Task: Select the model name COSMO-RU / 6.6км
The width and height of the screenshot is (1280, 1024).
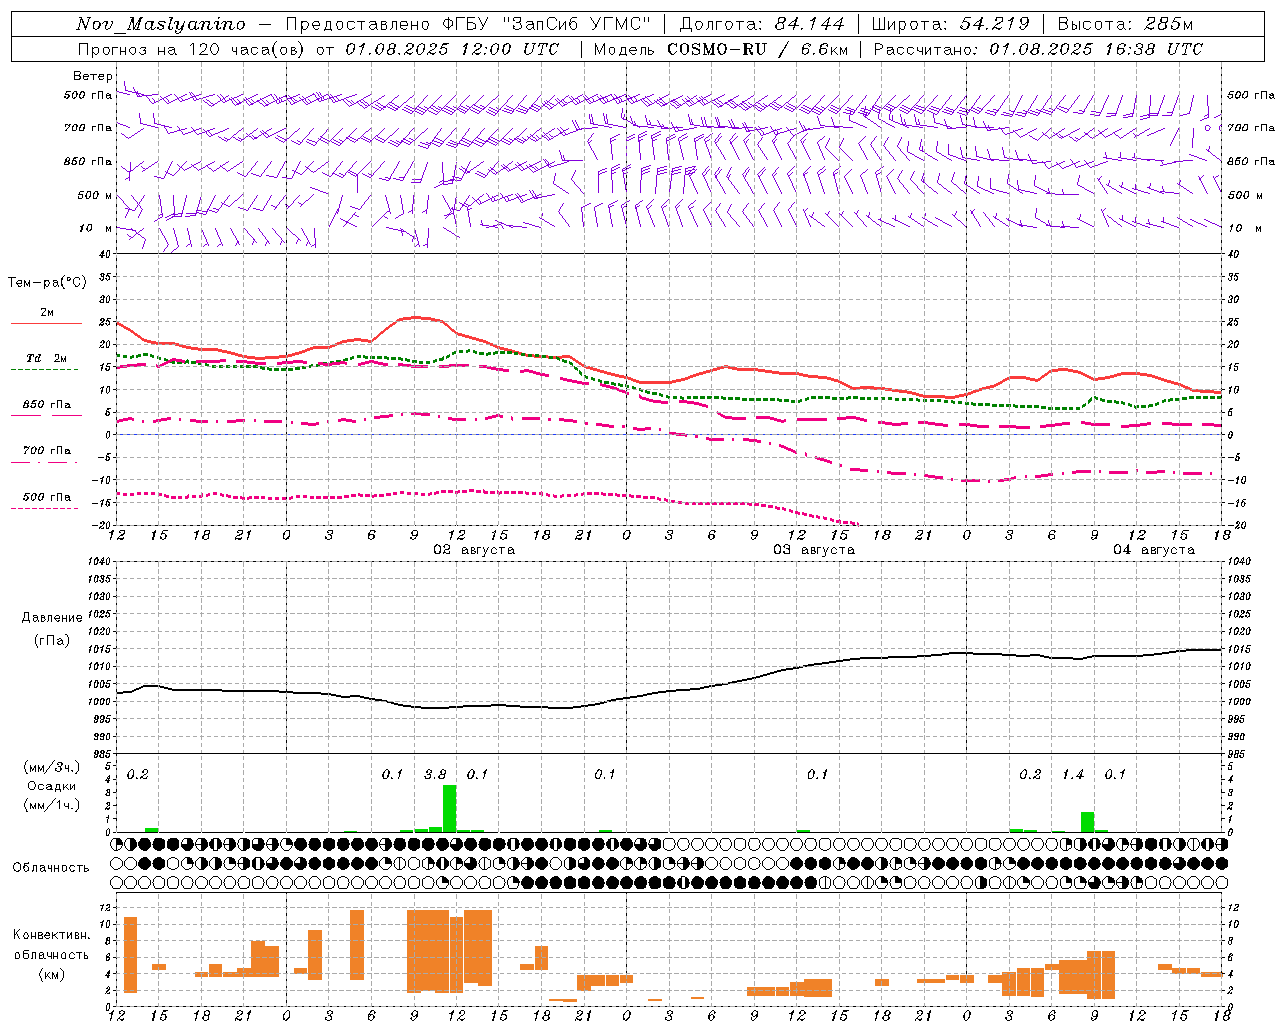Action: pyautogui.click(x=758, y=49)
